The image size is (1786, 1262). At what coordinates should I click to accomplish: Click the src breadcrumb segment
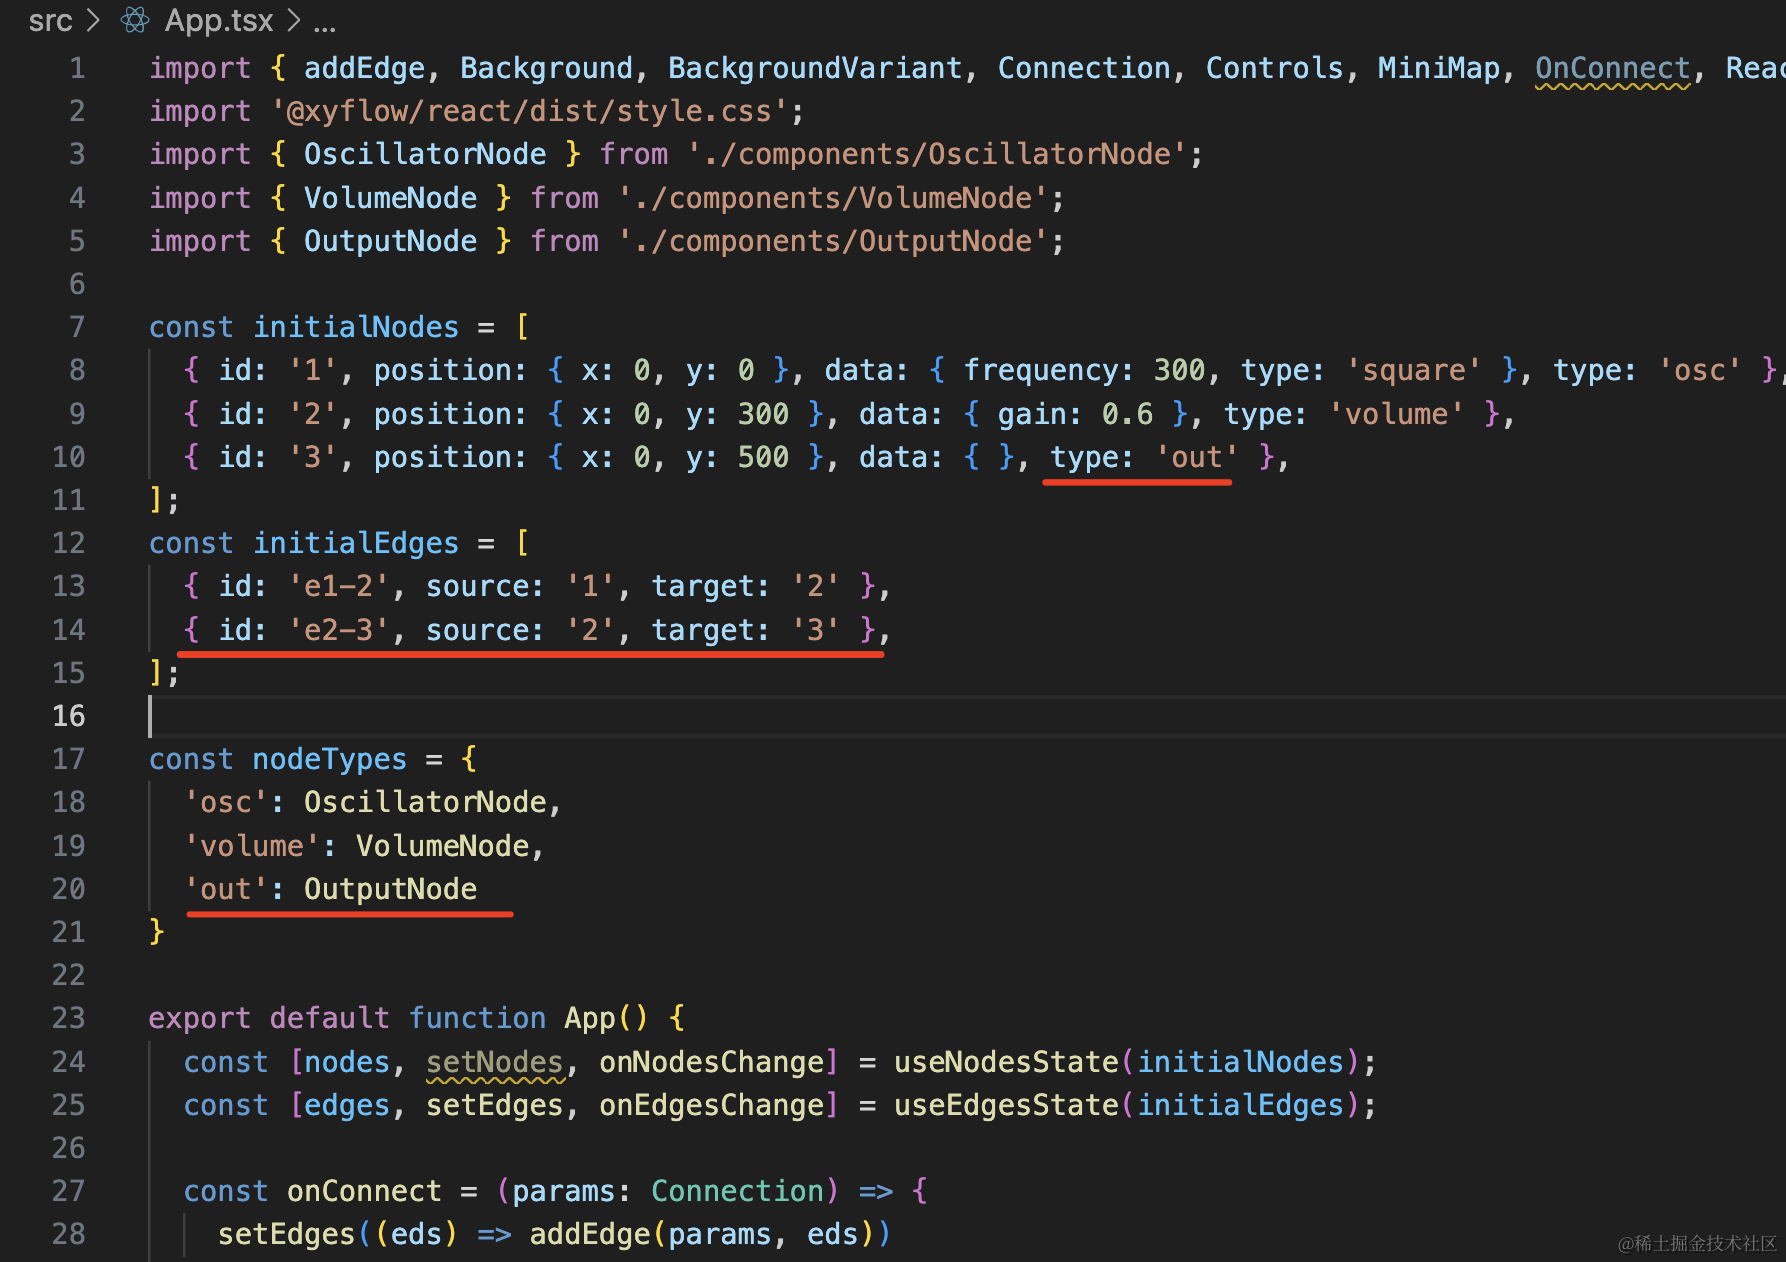click(x=50, y=20)
